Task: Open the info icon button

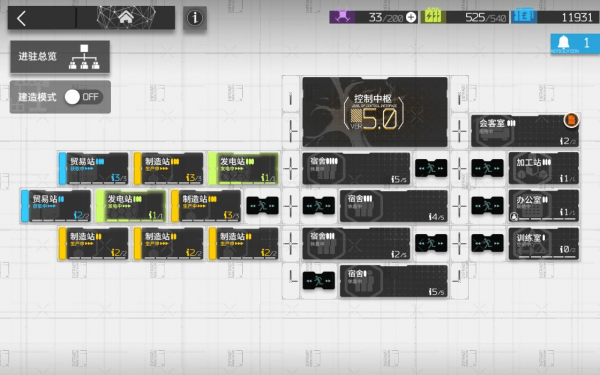Action: point(195,18)
